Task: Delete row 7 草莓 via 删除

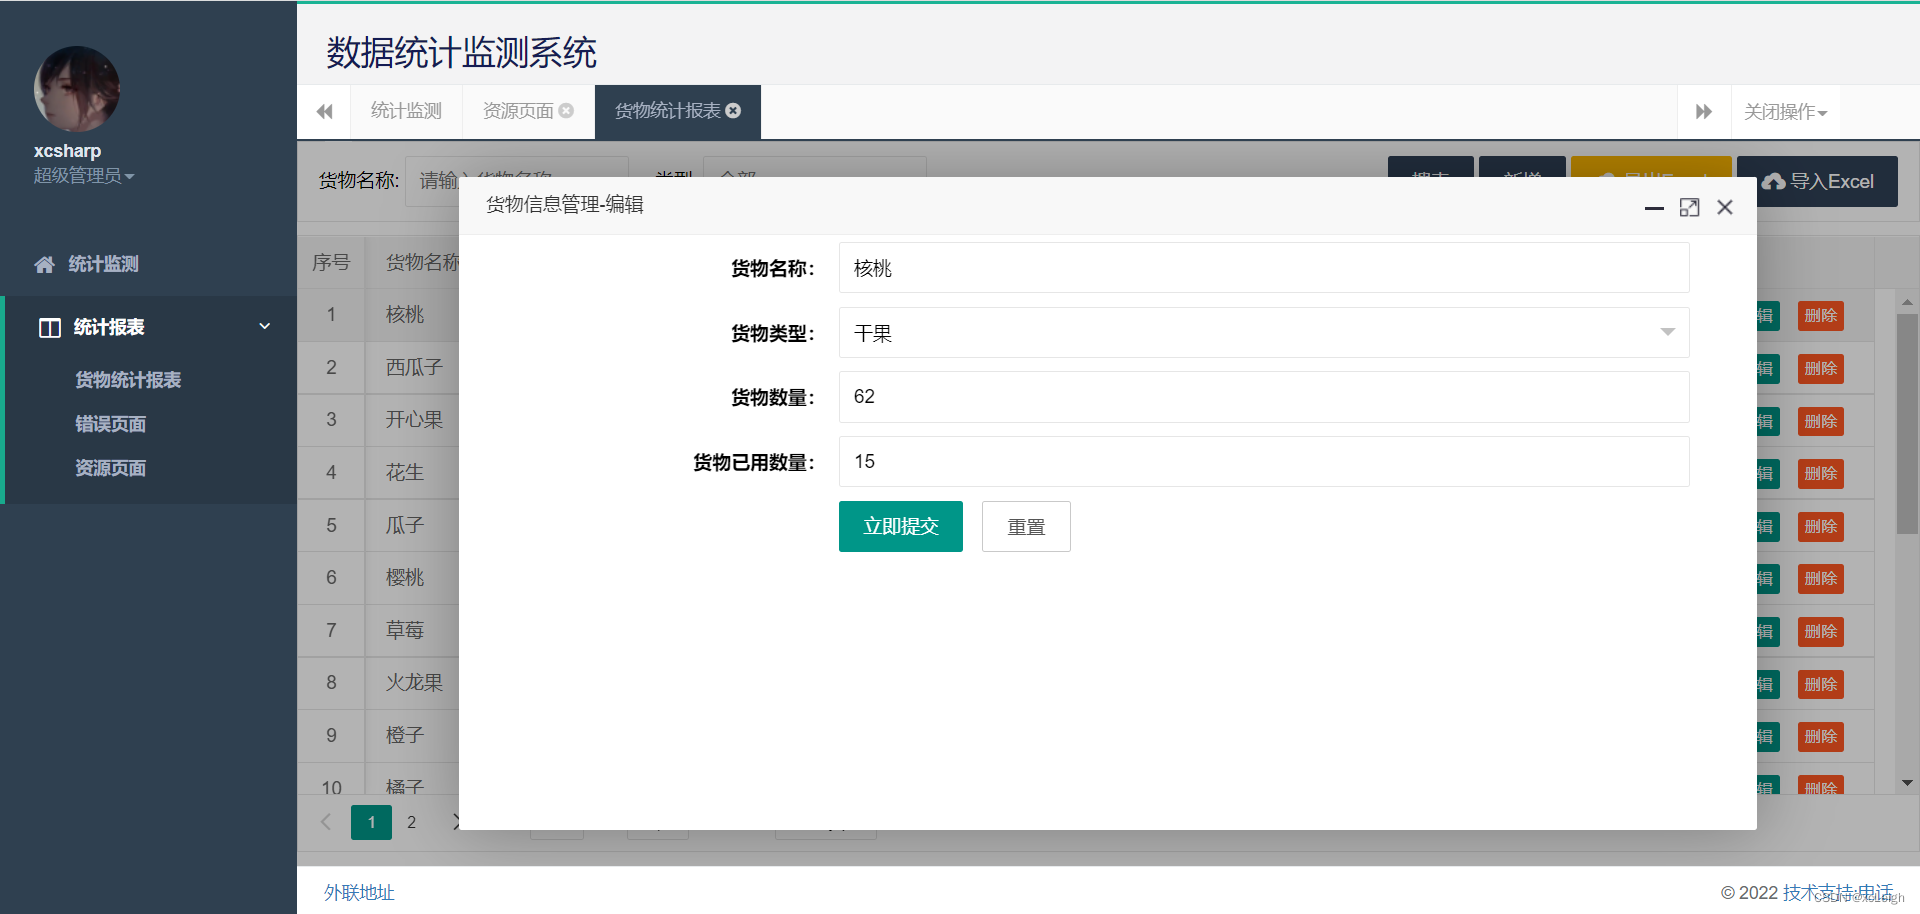Action: pyautogui.click(x=1821, y=632)
